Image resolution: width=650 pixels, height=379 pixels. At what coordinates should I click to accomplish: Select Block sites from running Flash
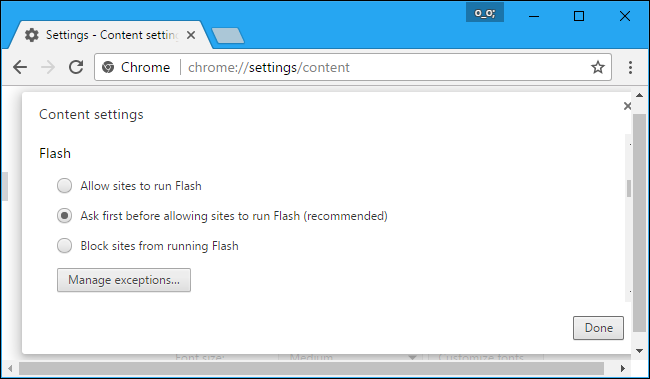point(64,245)
